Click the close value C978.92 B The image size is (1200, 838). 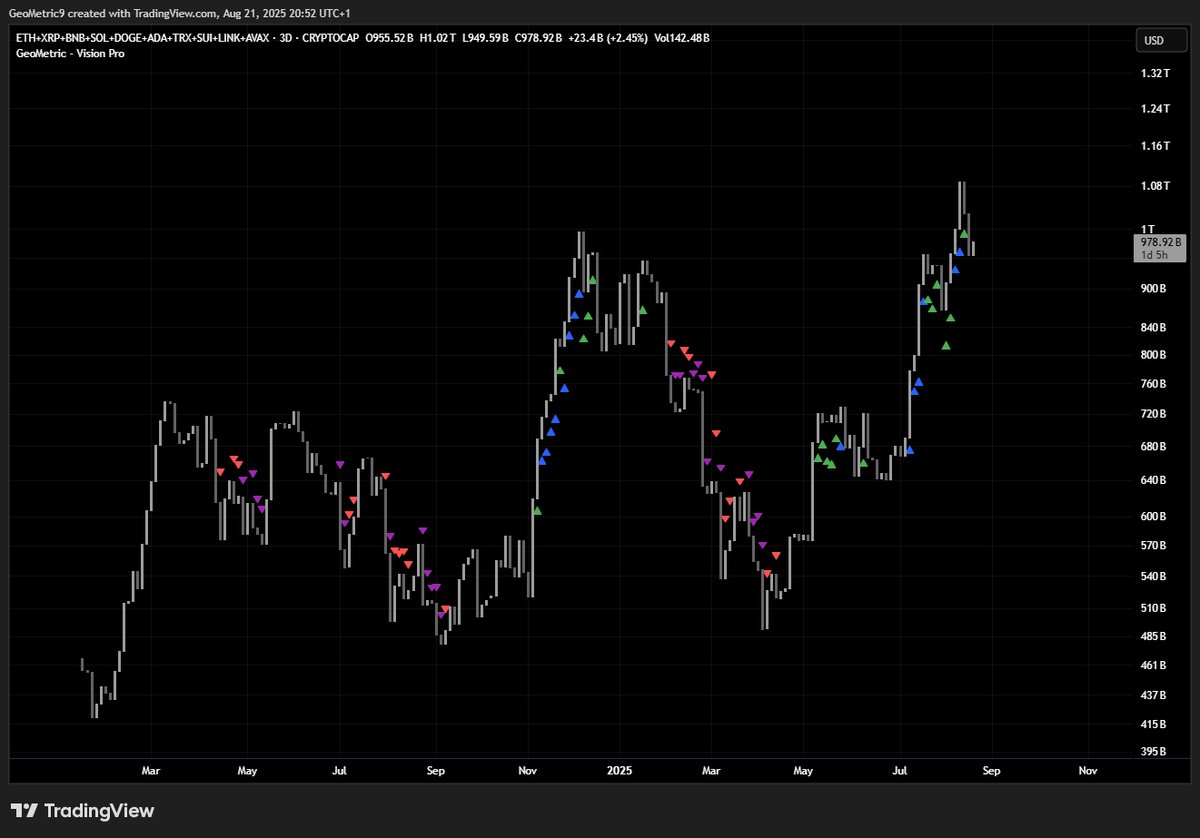[x=538, y=38]
